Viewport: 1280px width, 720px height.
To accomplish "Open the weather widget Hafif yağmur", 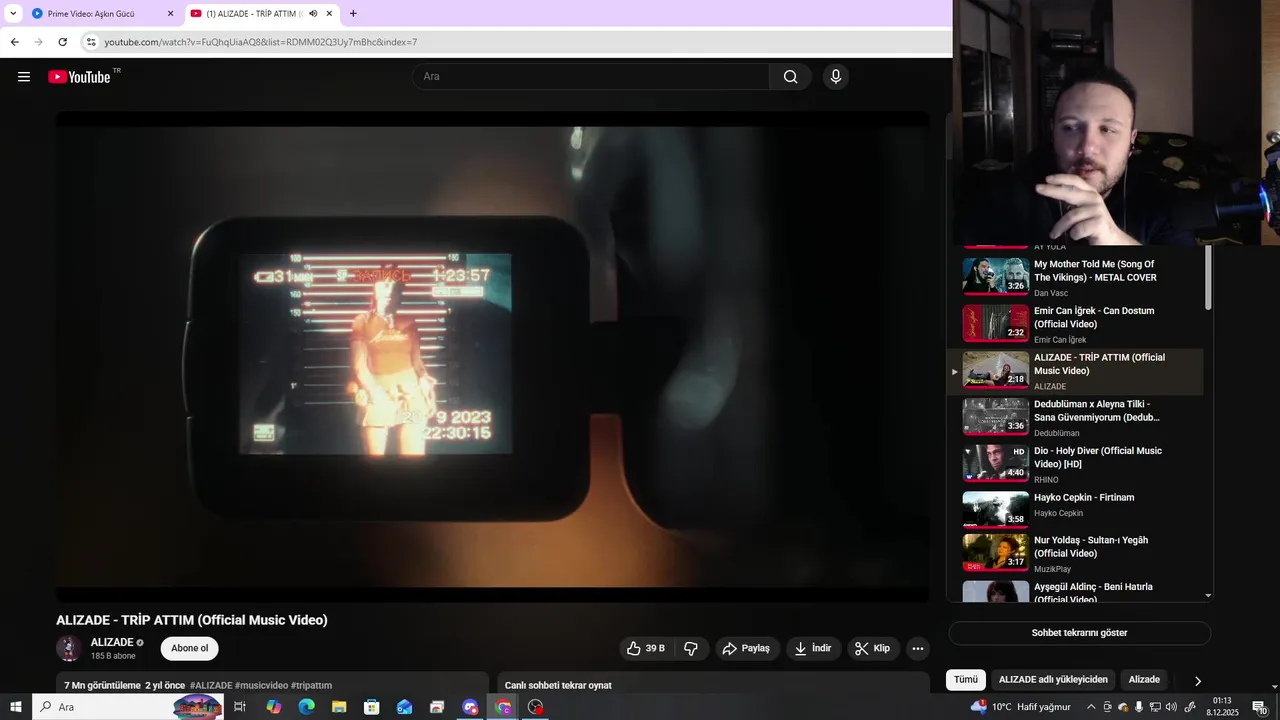I will click(x=1020, y=707).
